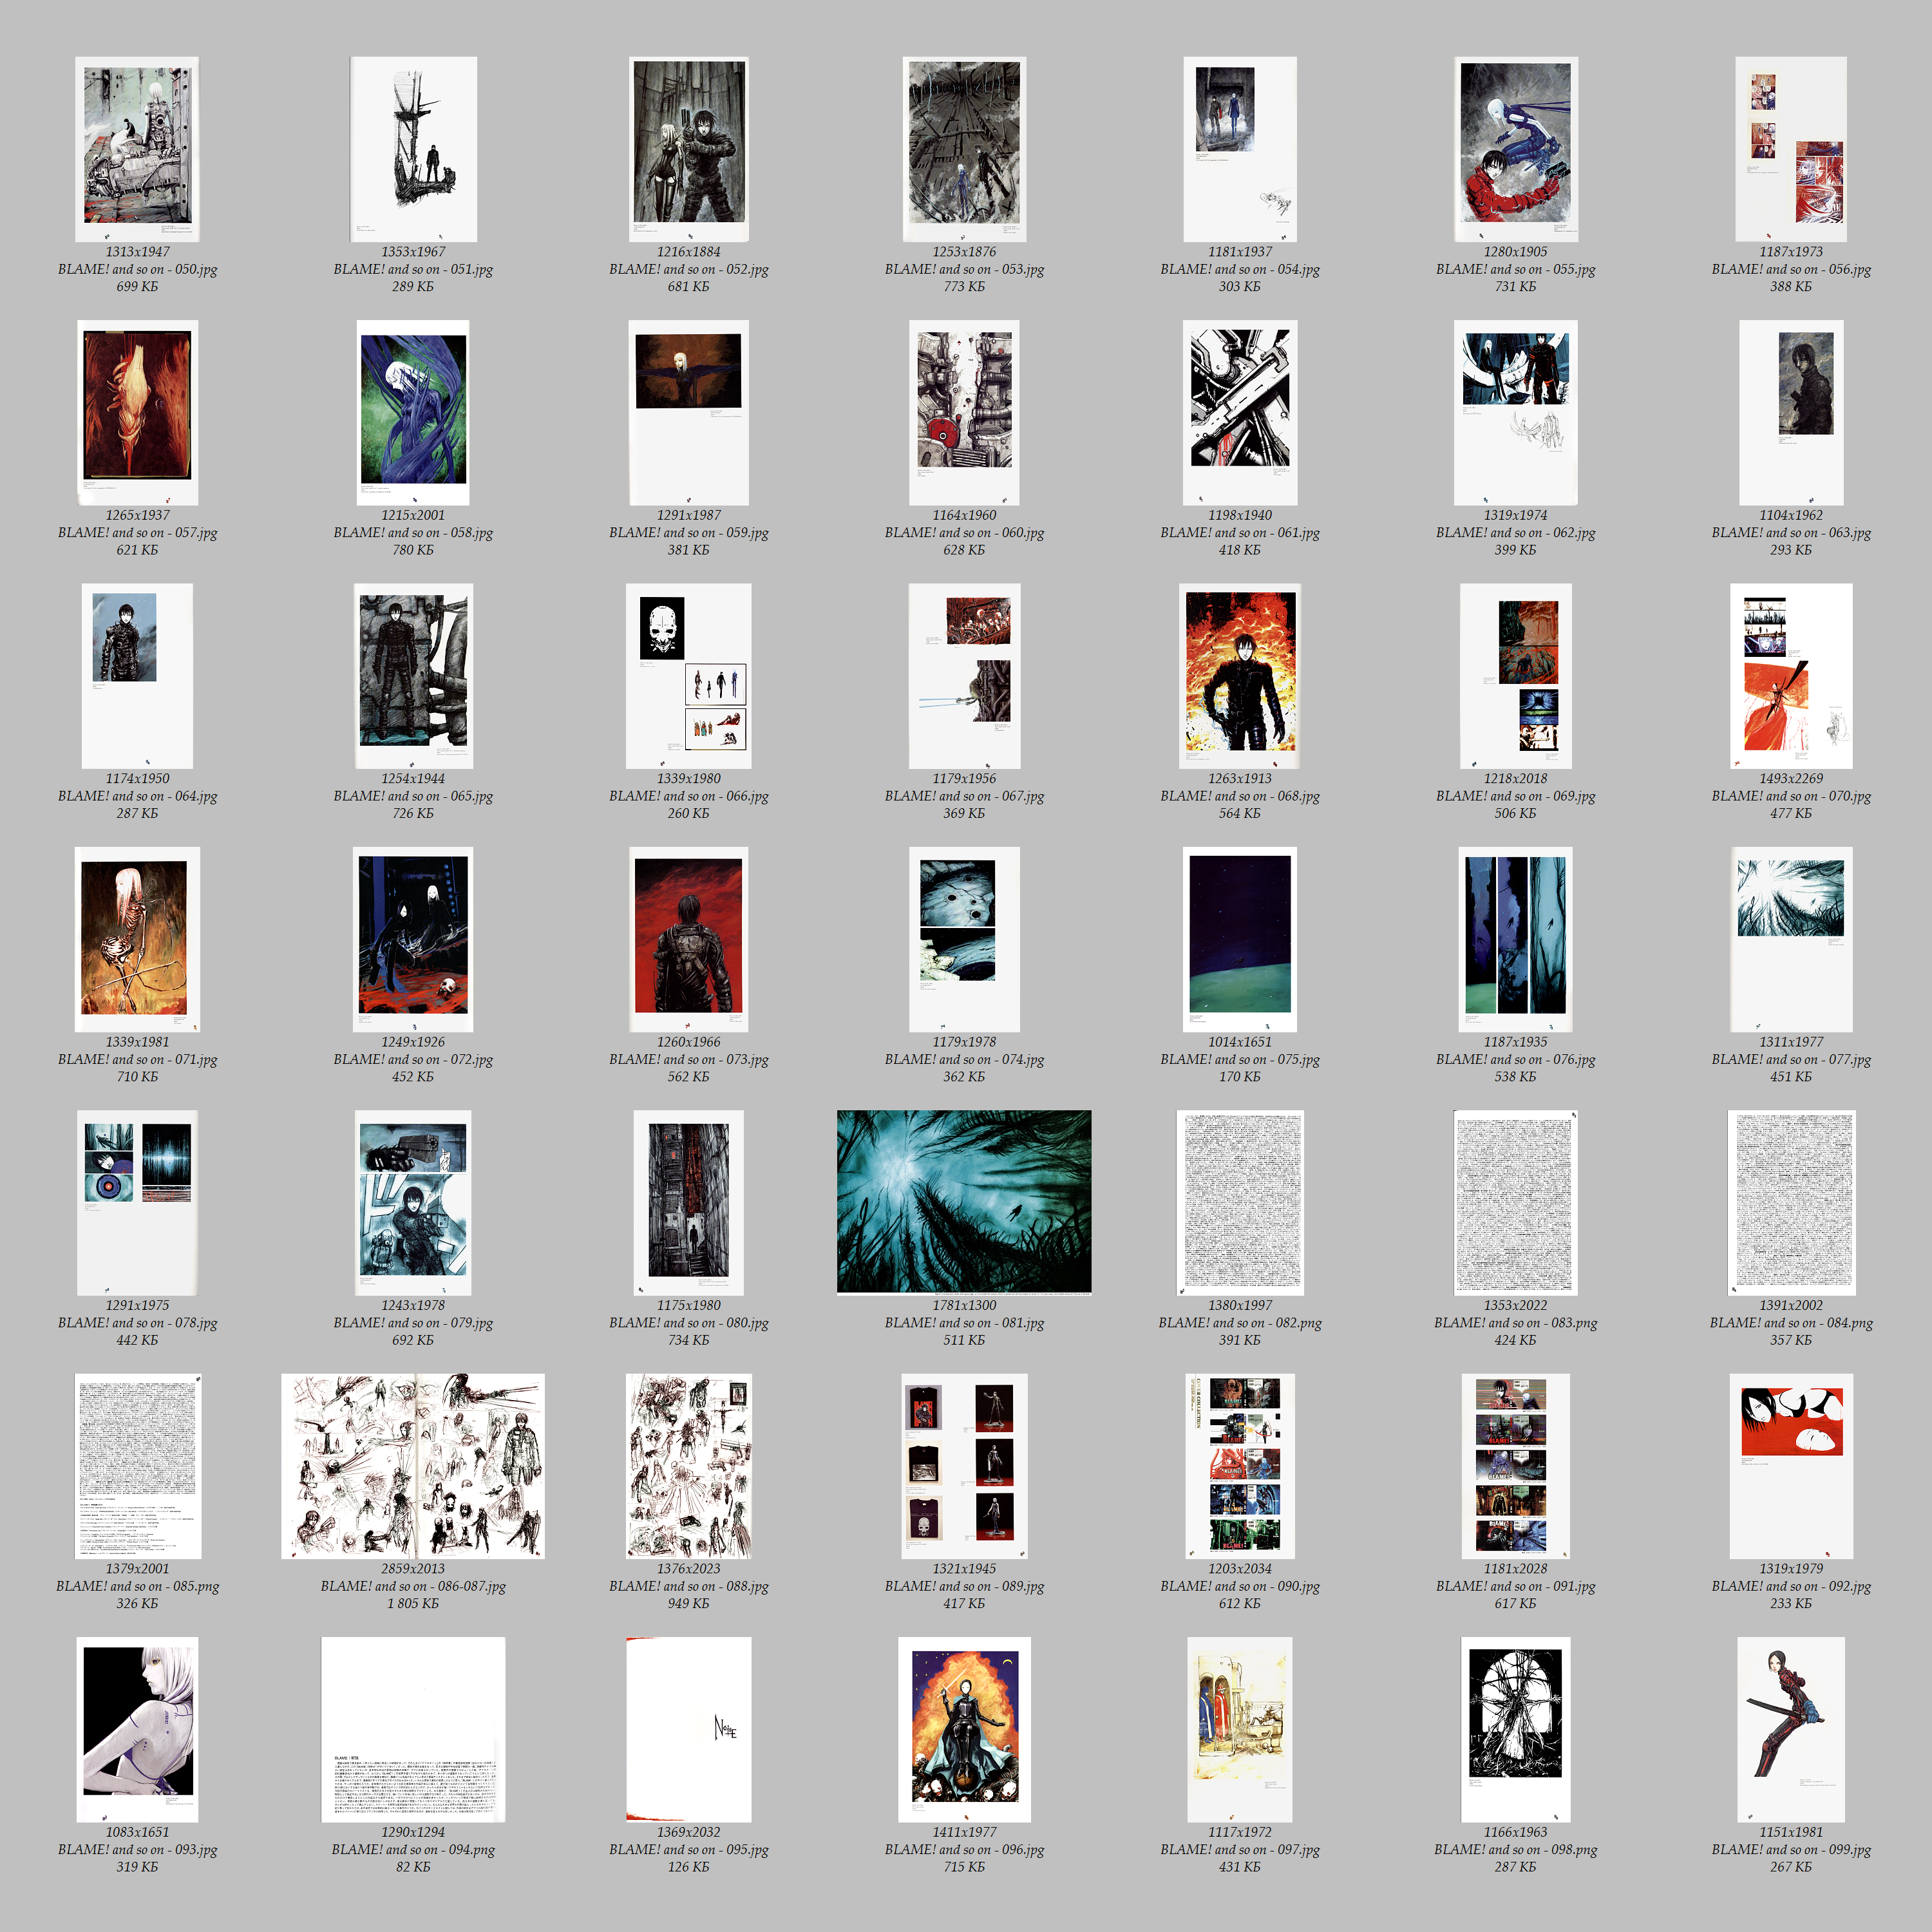Screen dimensions: 1932x1932
Task: Open the 071.jpg skeleton thumbnail
Action: pyautogui.click(x=137, y=939)
